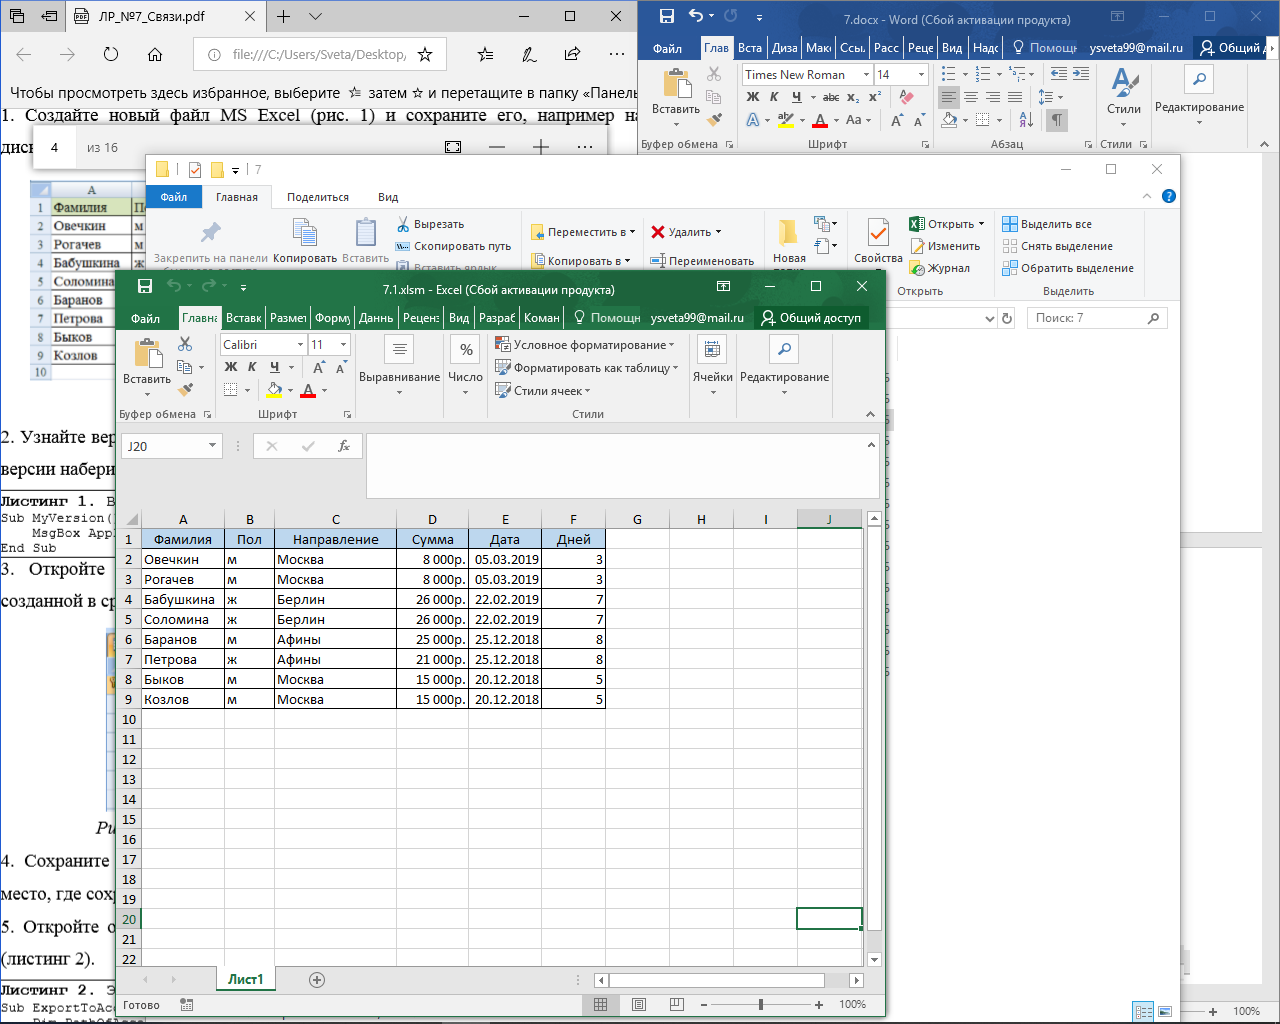Open Excel Данные tab
This screenshot has height=1024, width=1280.
(376, 318)
